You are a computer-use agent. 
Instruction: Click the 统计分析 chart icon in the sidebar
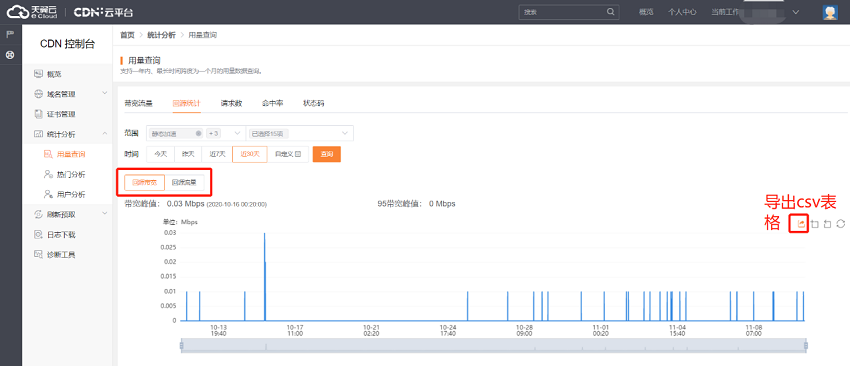click(38, 134)
